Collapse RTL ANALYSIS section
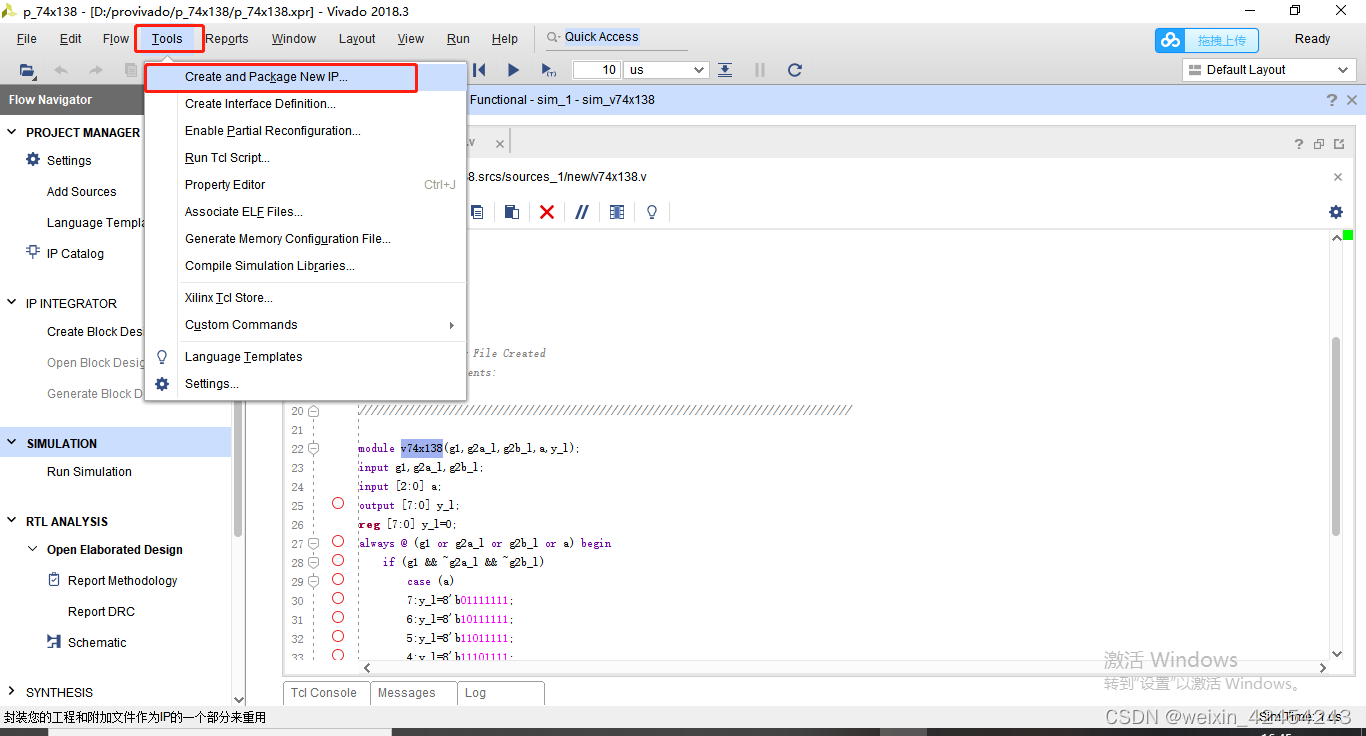Viewport: 1366px width, 736px height. pyautogui.click(x=12, y=522)
